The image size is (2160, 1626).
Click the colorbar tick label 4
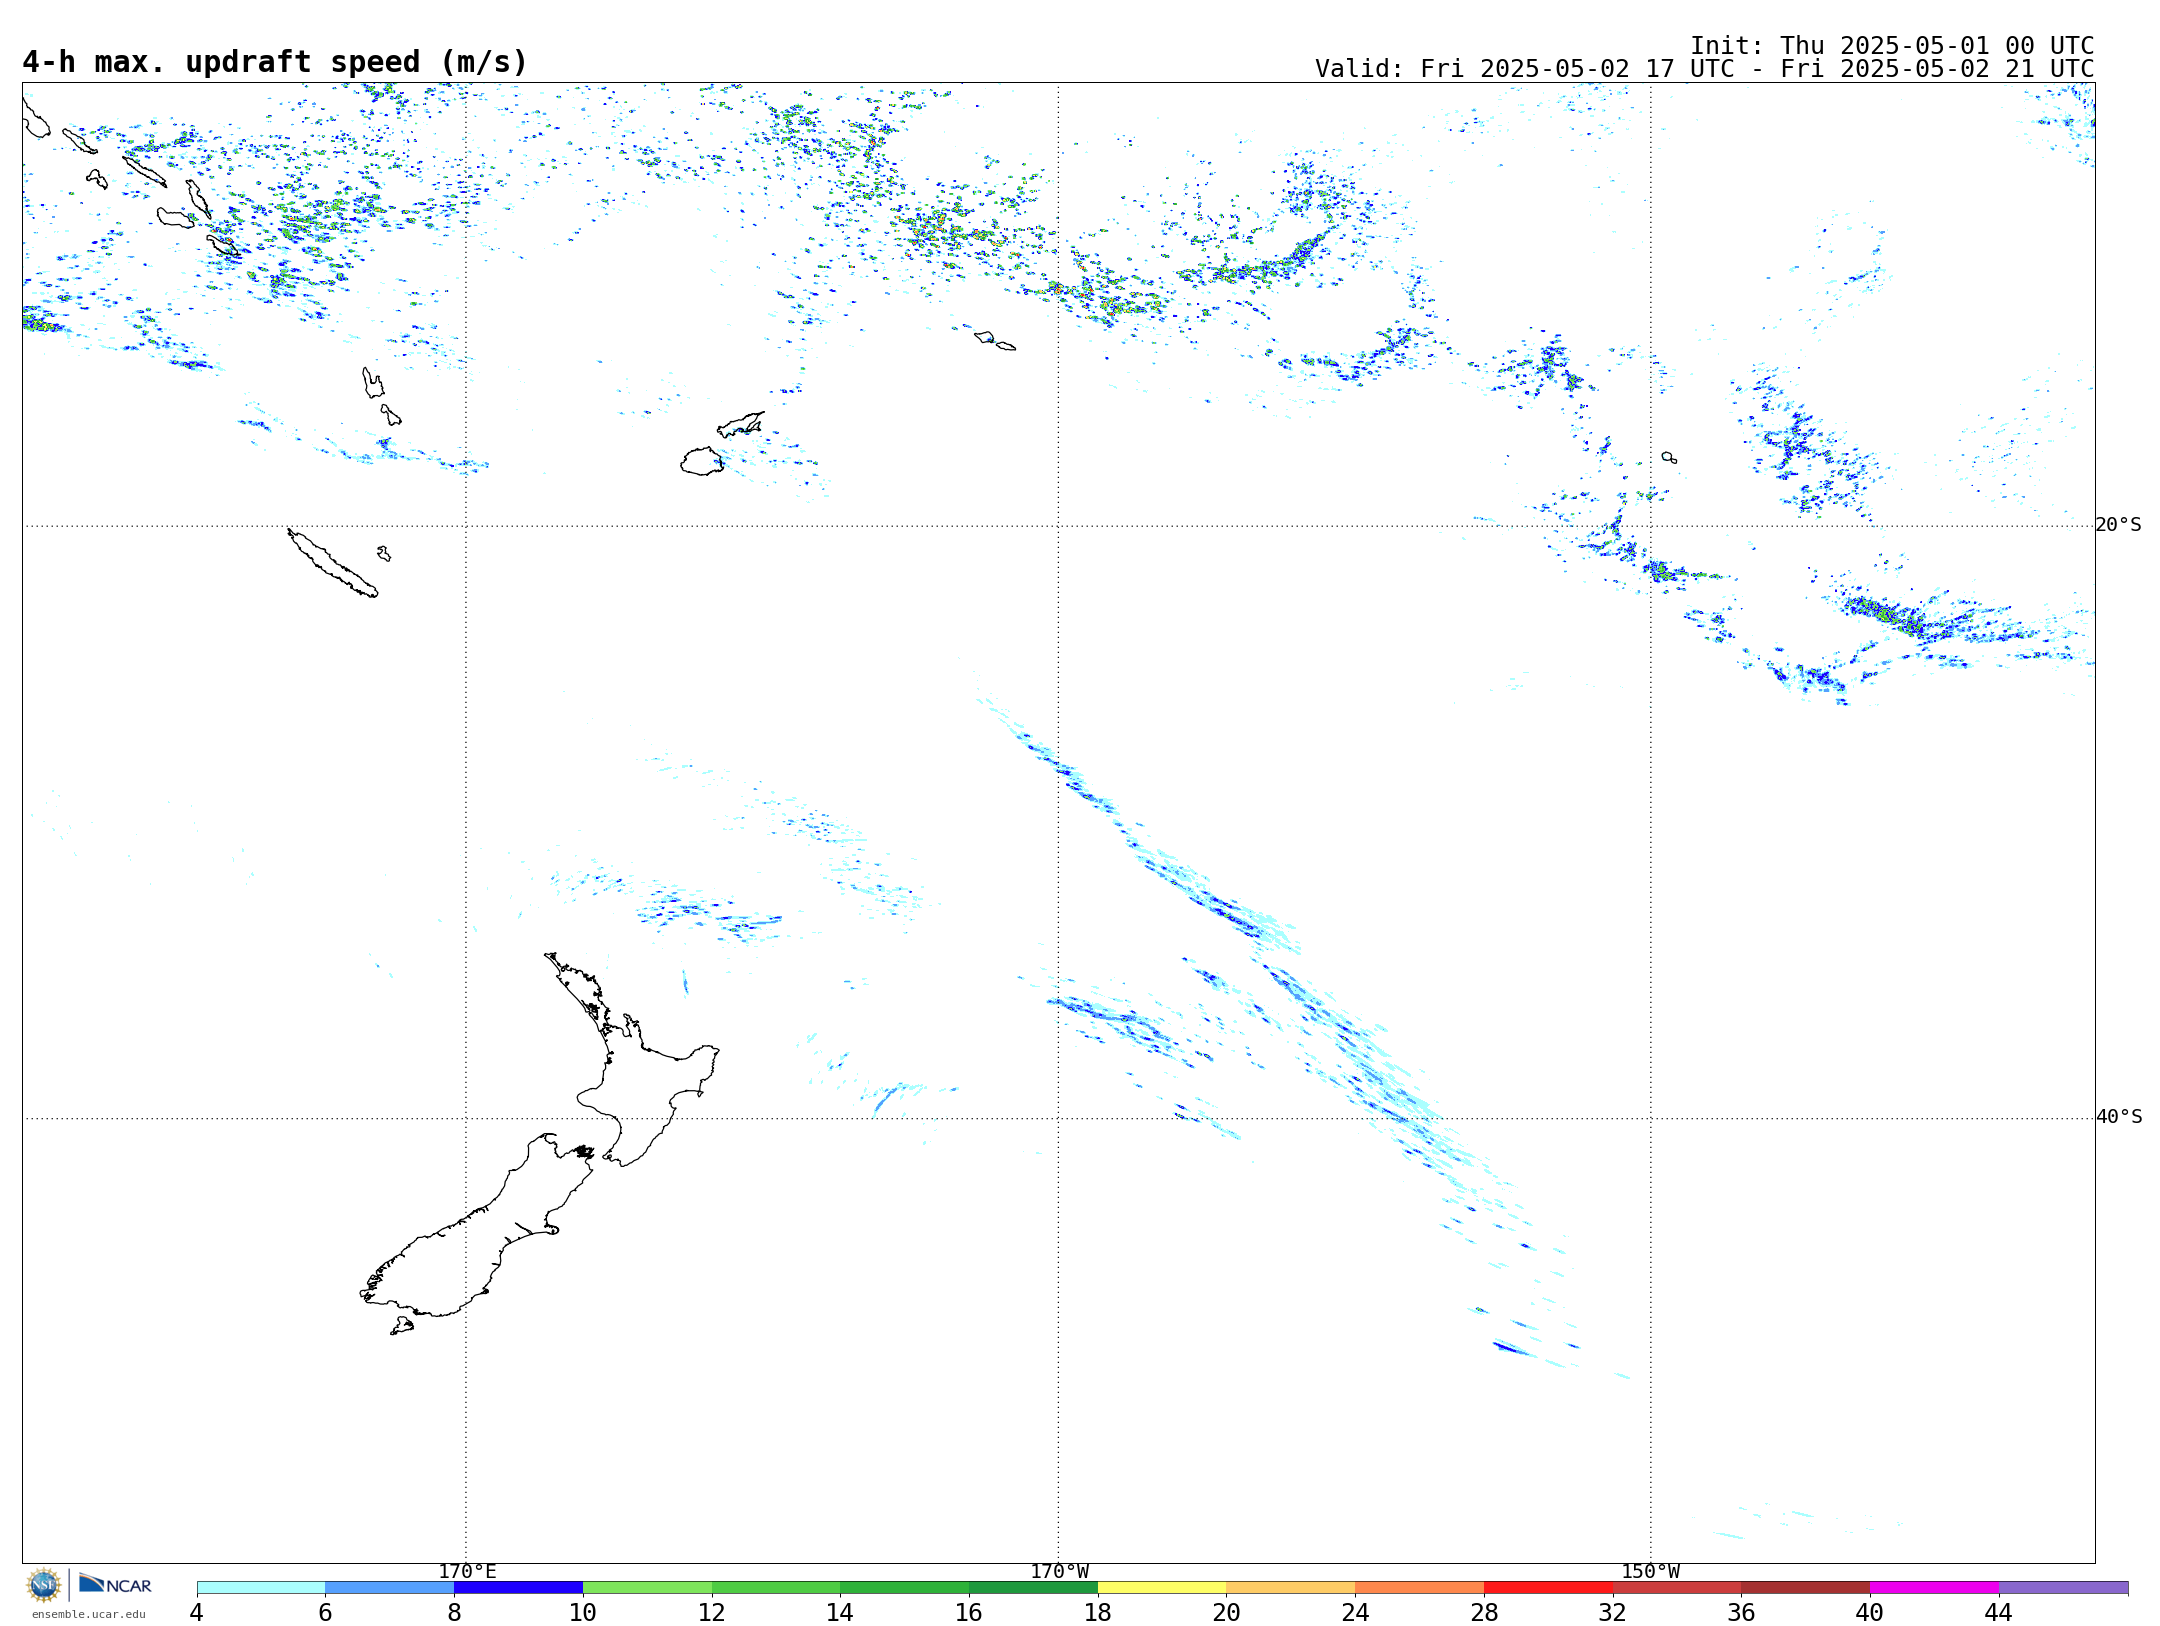[x=197, y=1612]
